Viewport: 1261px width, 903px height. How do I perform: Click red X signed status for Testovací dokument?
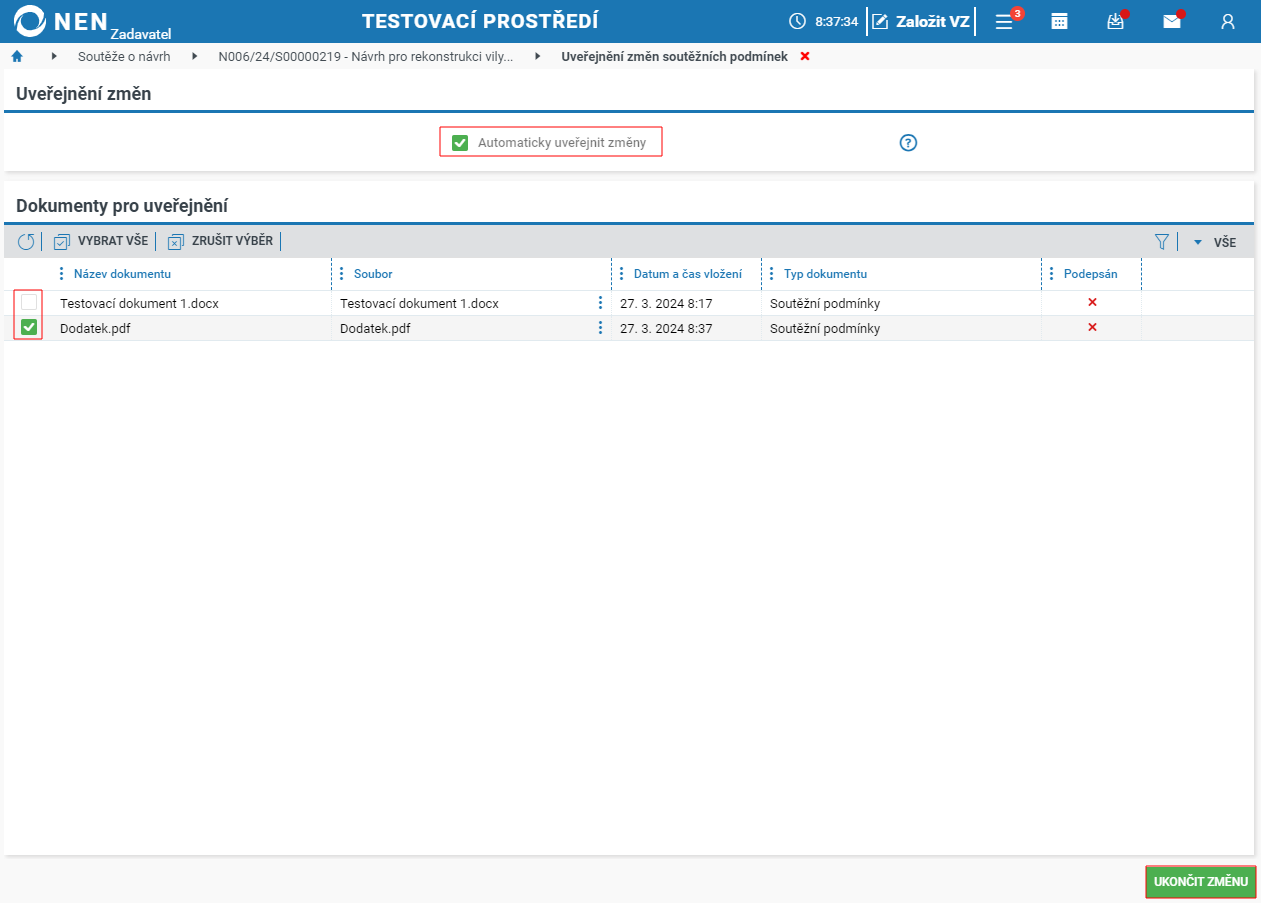[x=1092, y=303]
